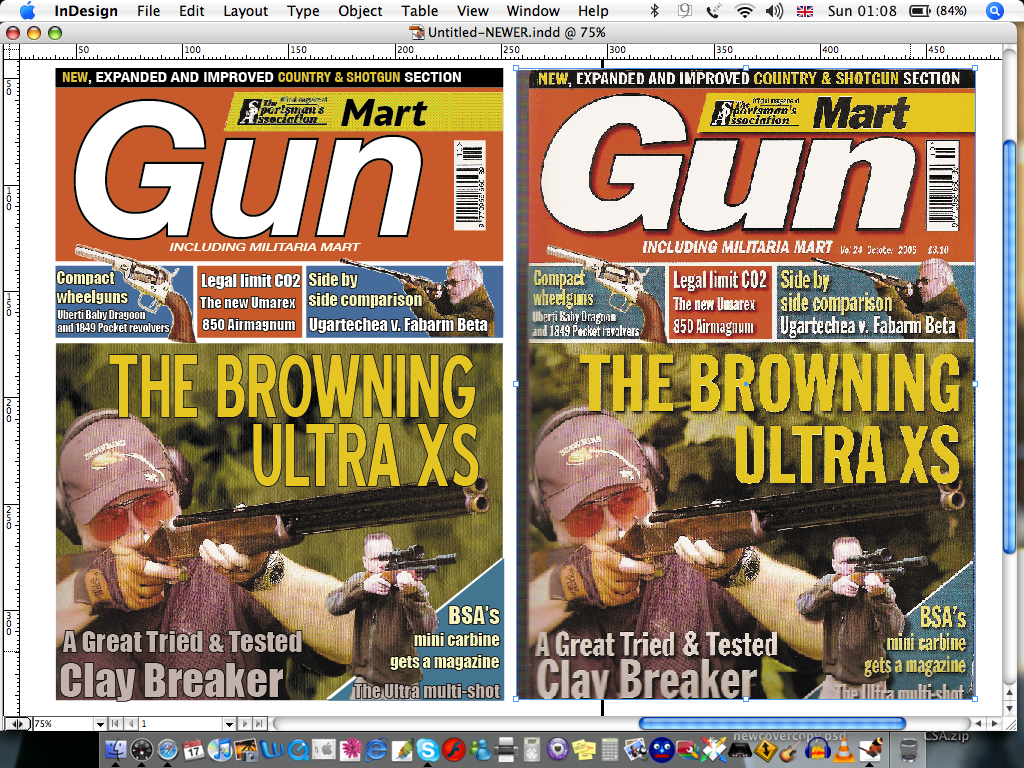Open the Object menu
Image resolution: width=1024 pixels, height=768 pixels.
pos(360,10)
